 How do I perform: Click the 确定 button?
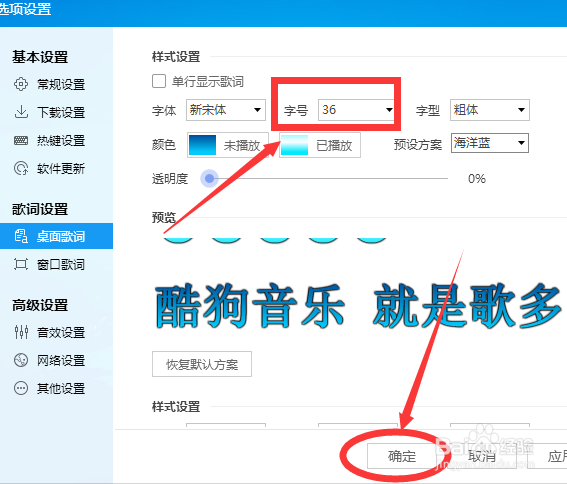coord(402,456)
